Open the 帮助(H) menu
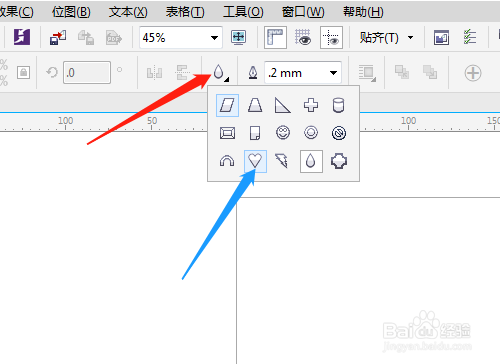500x364 pixels. coord(363,12)
